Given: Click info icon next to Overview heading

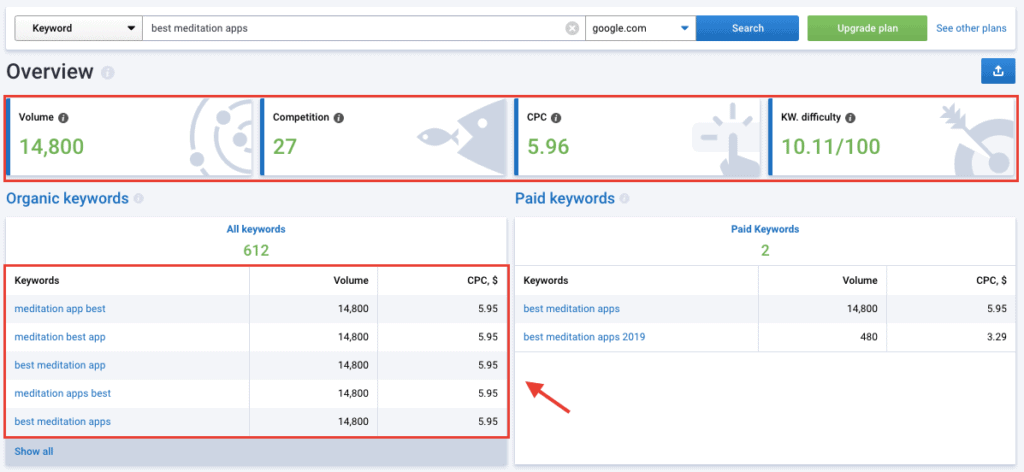Looking at the screenshot, I should 108,72.
